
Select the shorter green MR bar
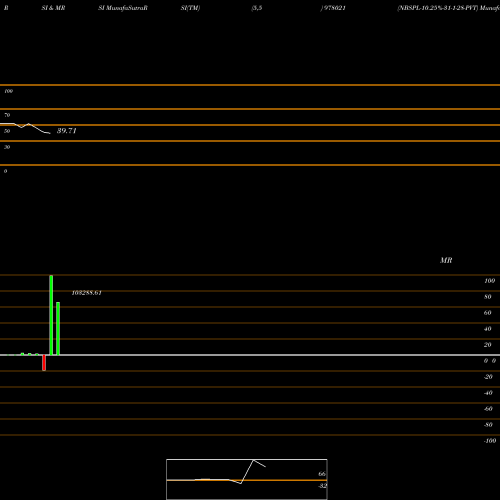[58, 329]
